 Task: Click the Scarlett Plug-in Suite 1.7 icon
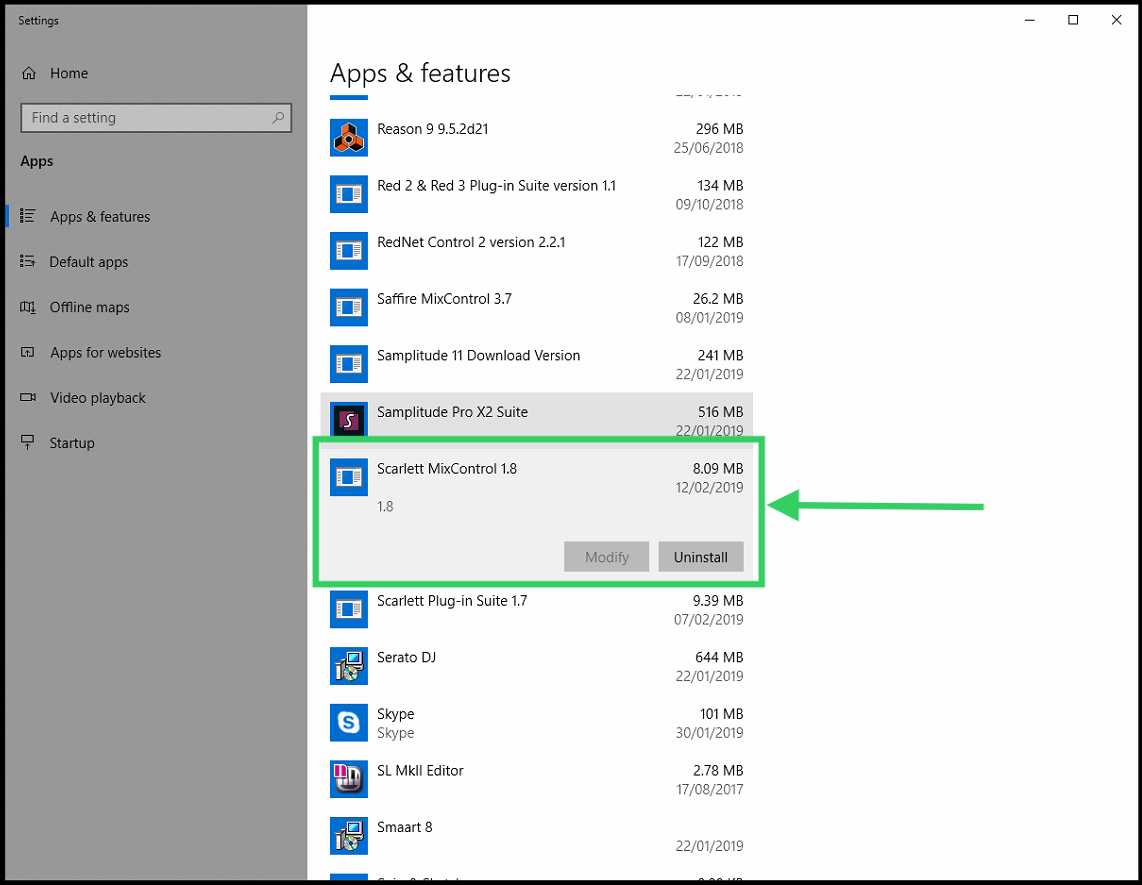(348, 609)
